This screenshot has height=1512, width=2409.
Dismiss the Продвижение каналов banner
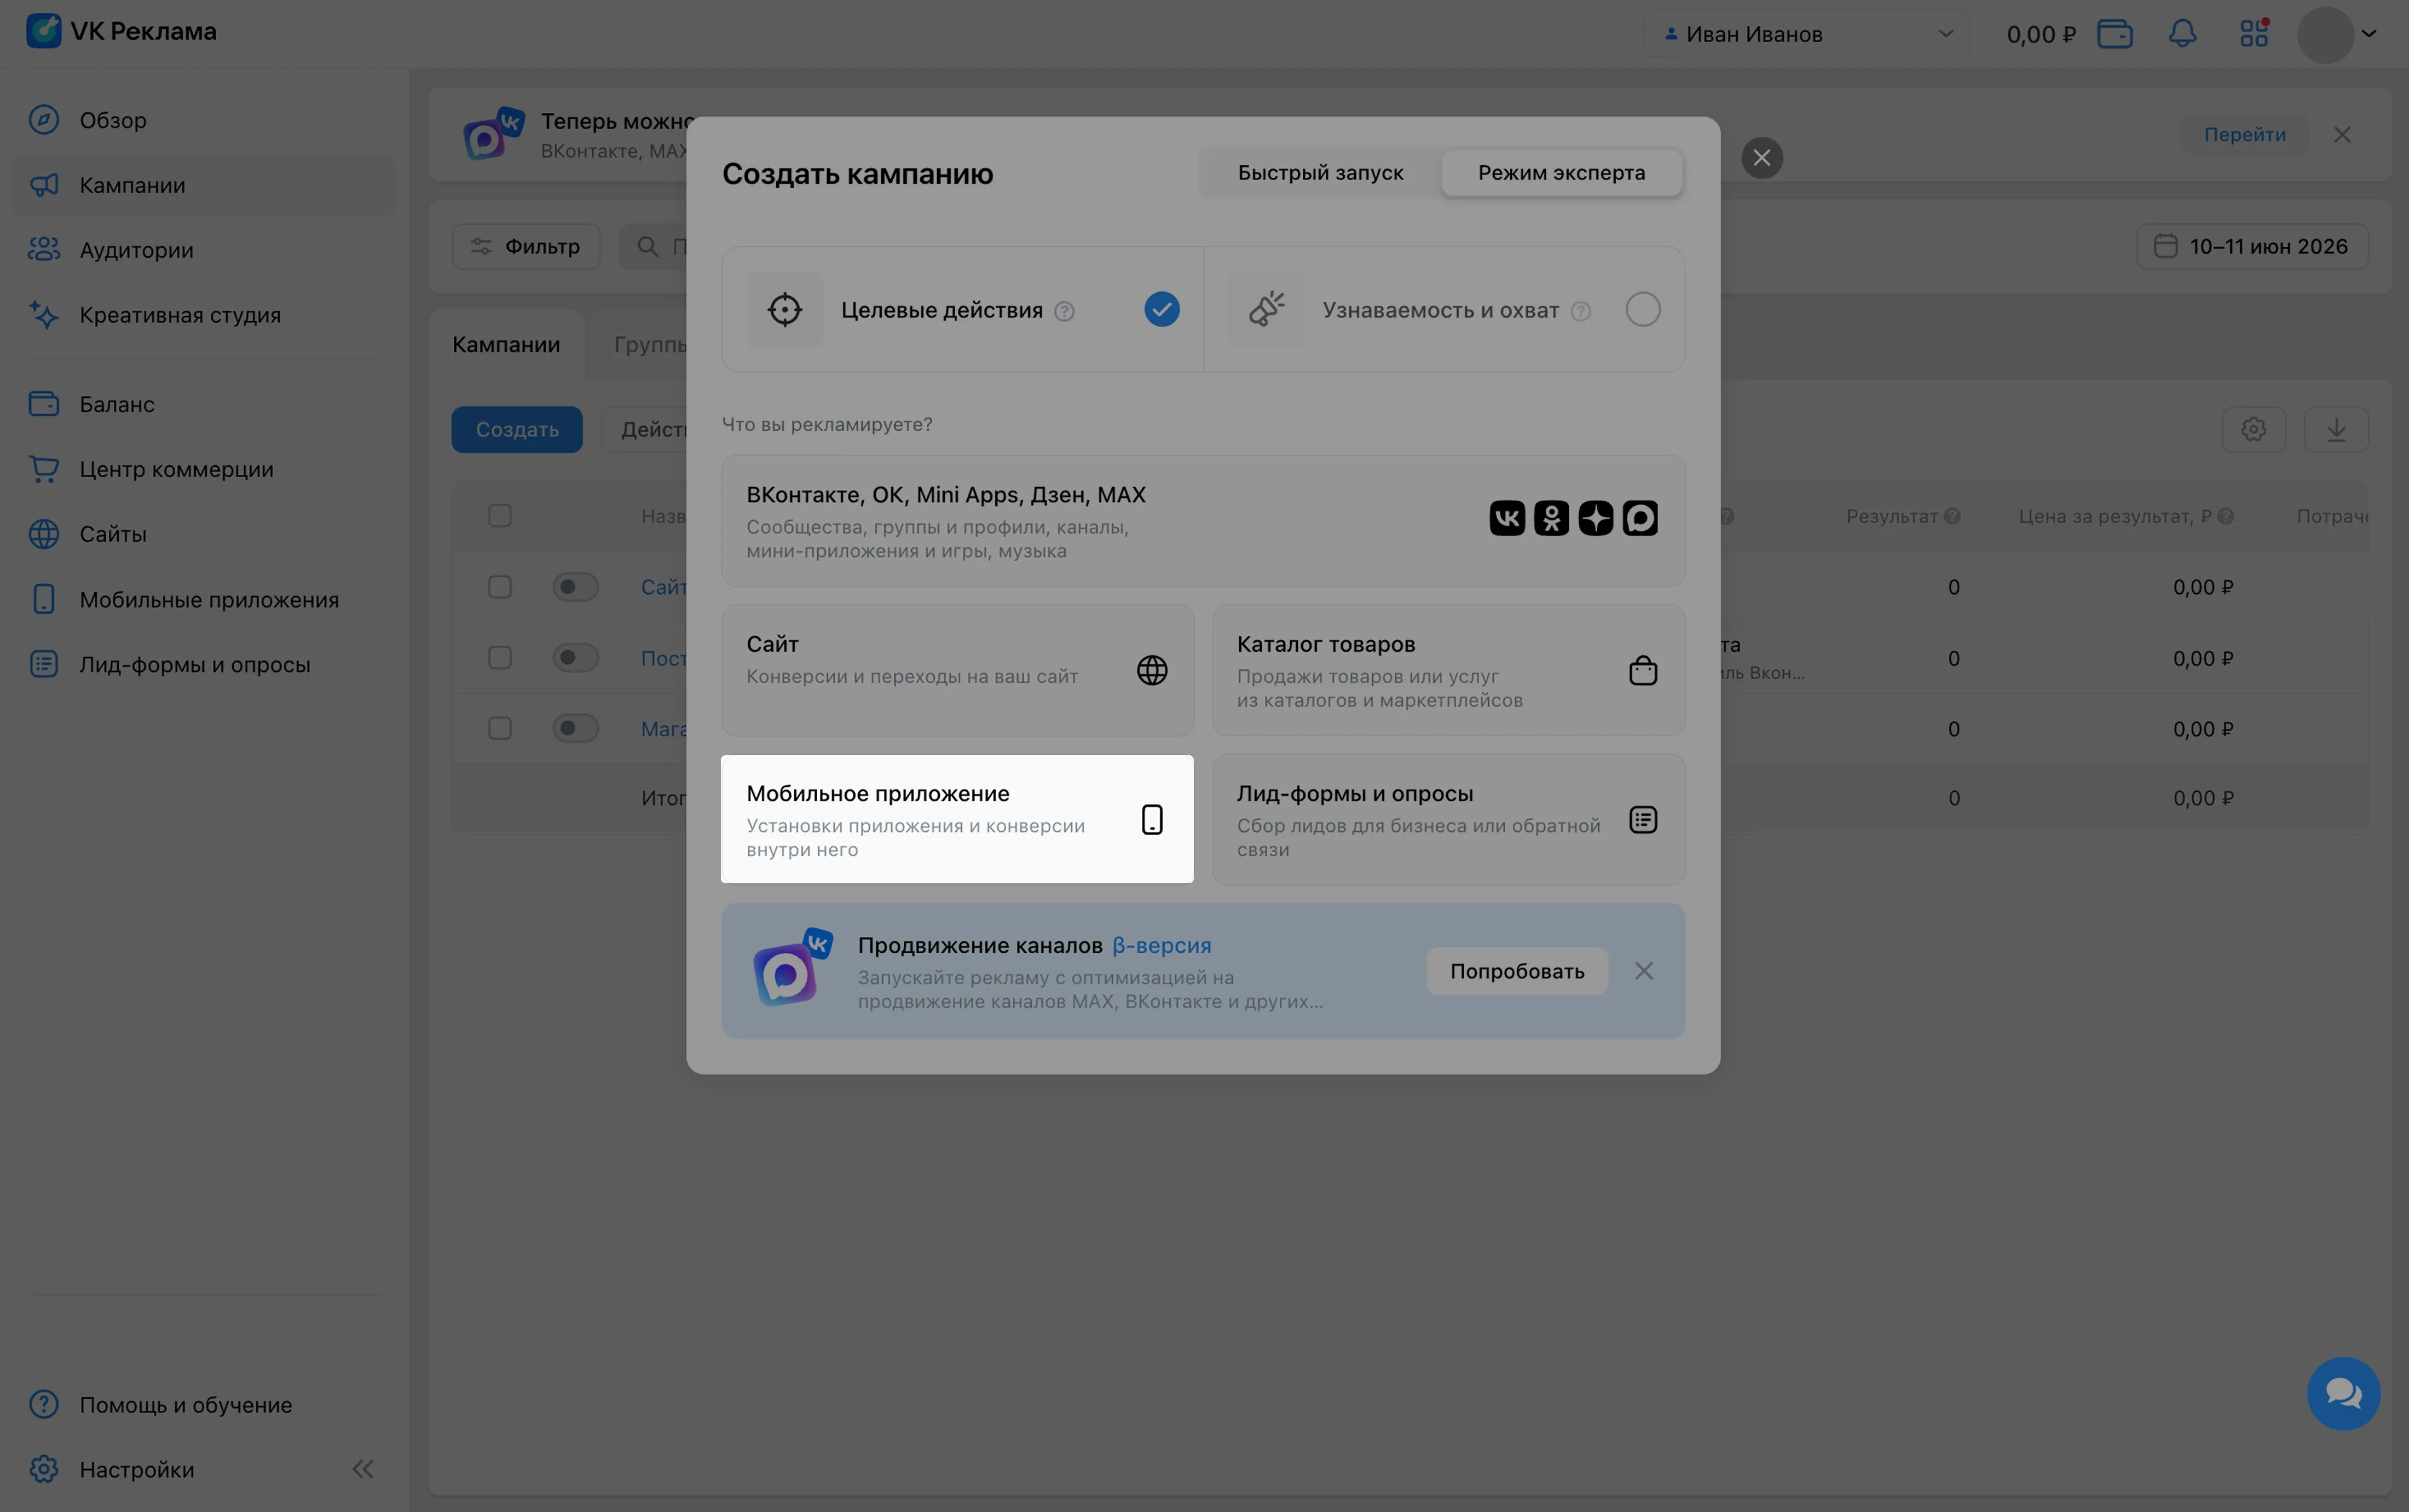tap(1643, 971)
